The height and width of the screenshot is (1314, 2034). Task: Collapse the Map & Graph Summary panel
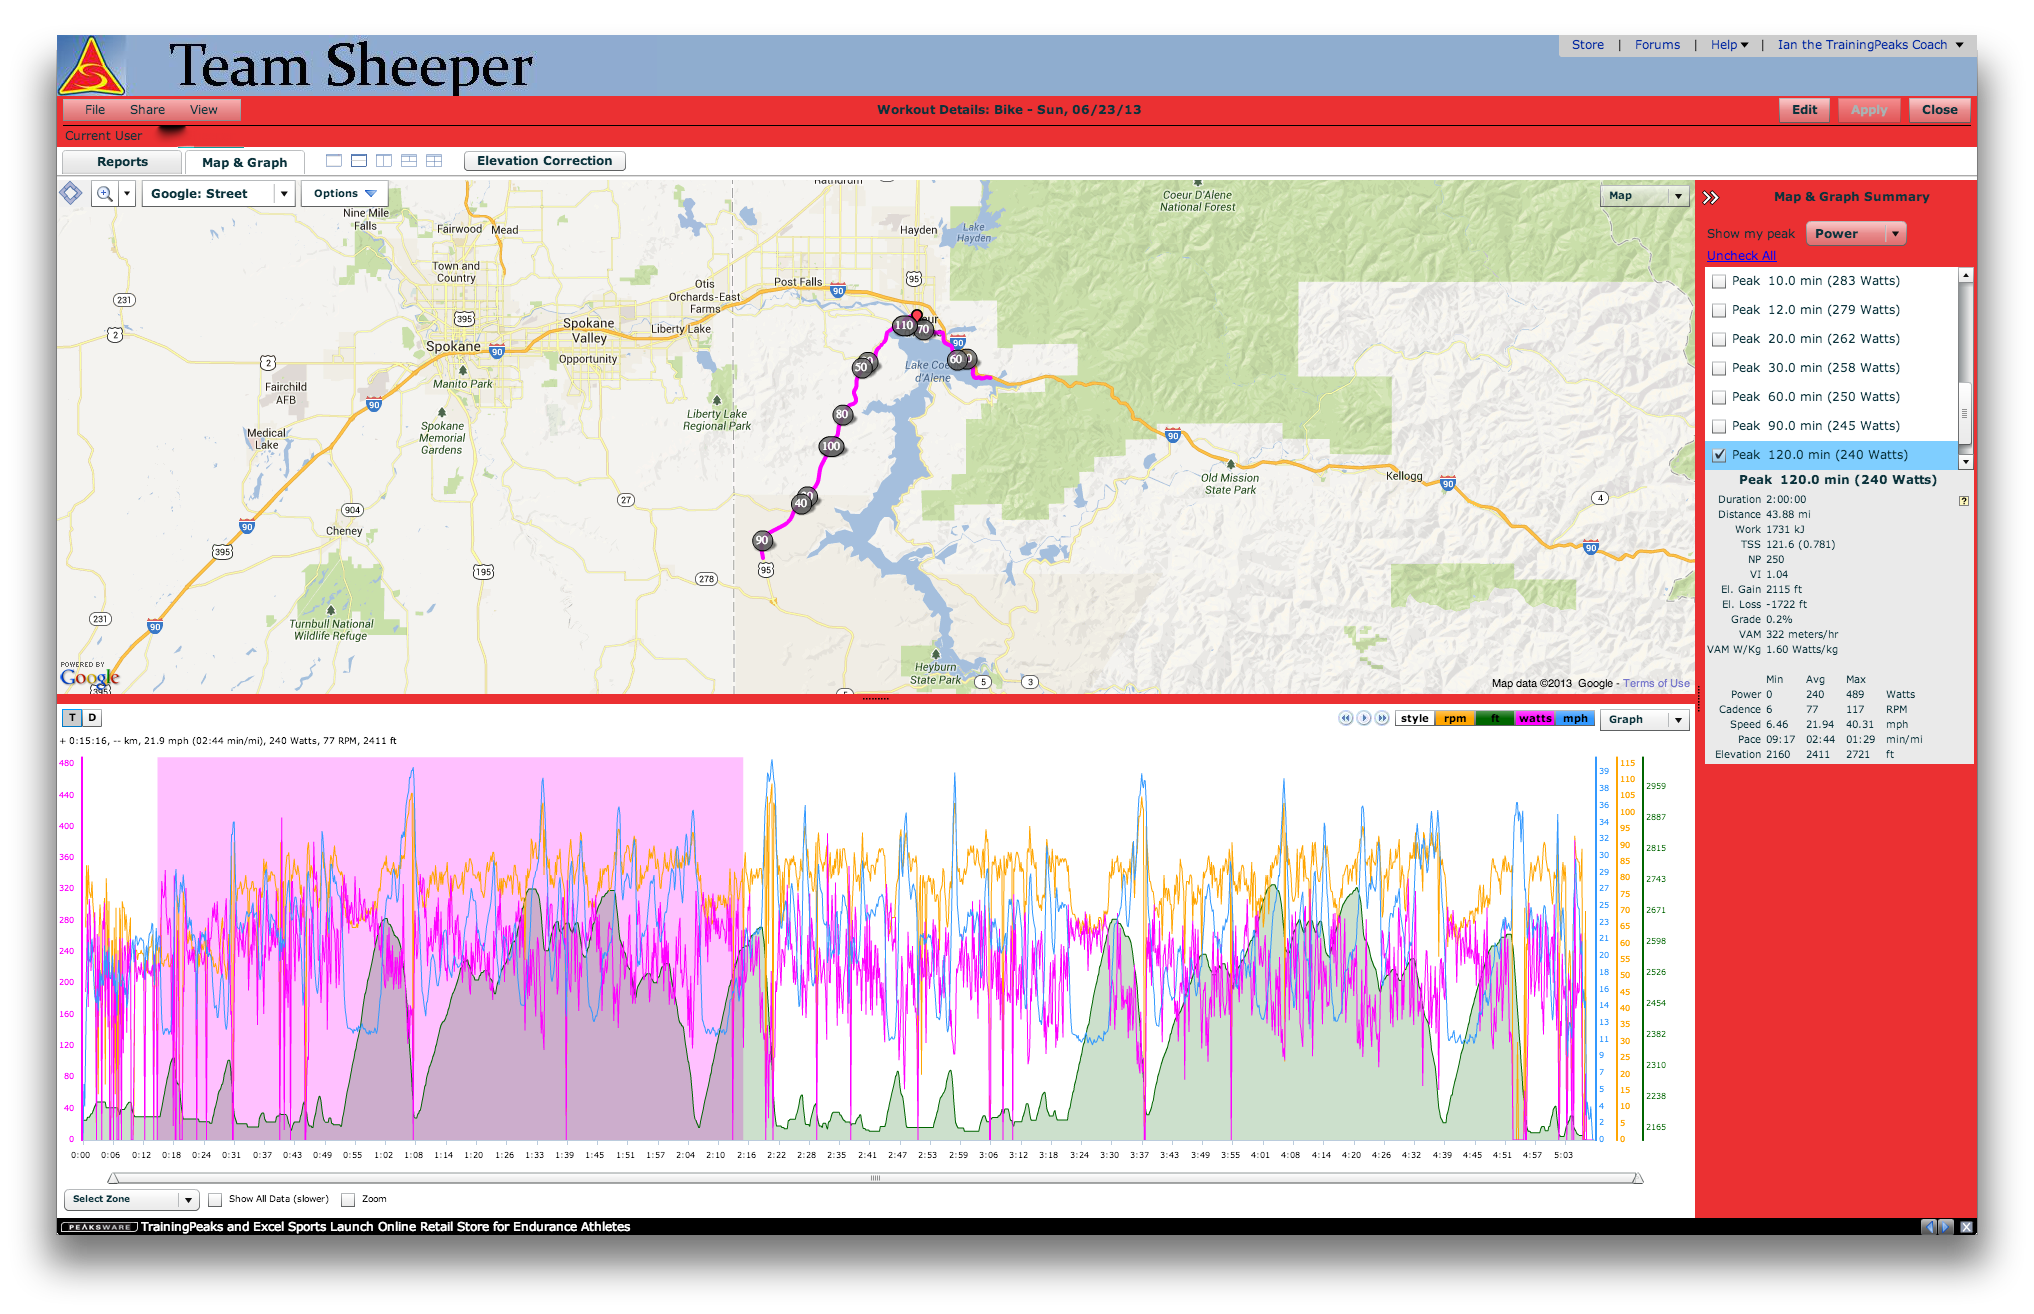1711,197
